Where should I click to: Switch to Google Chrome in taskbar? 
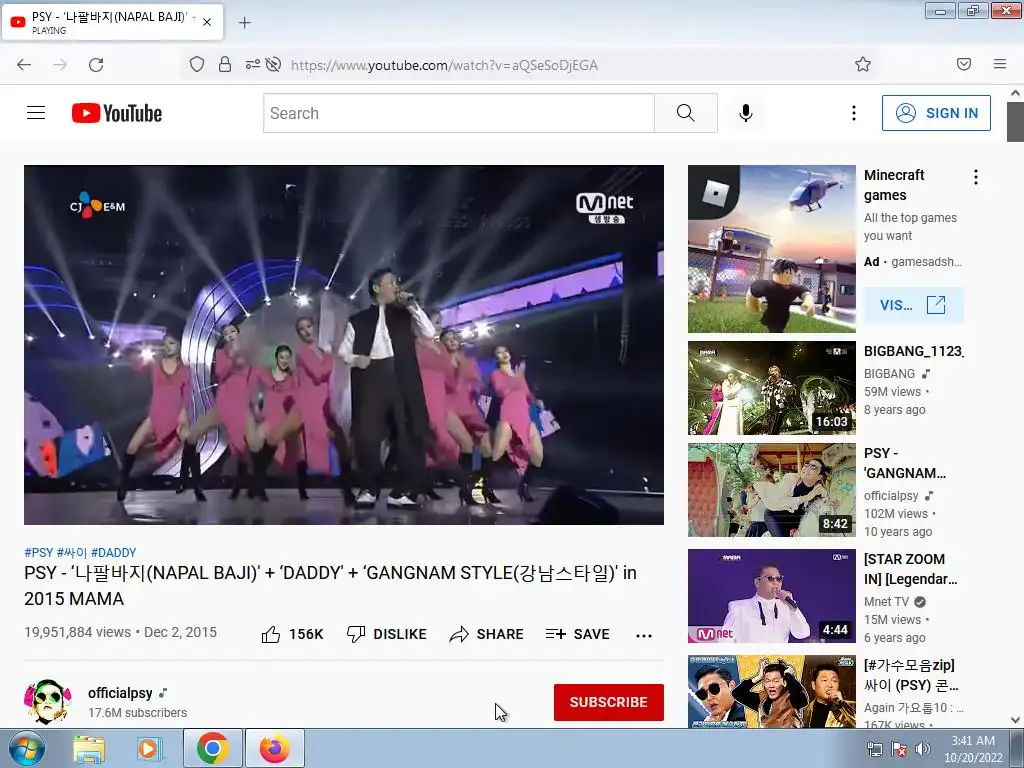click(x=212, y=748)
